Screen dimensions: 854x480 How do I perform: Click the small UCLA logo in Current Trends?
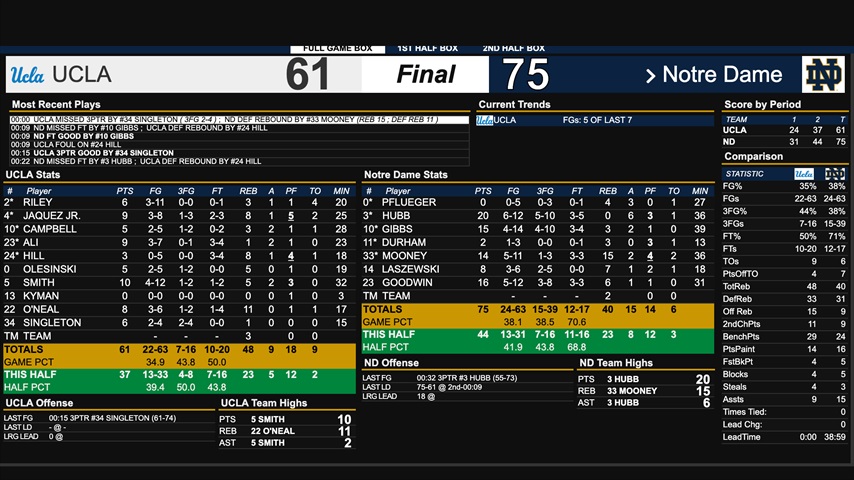484,120
